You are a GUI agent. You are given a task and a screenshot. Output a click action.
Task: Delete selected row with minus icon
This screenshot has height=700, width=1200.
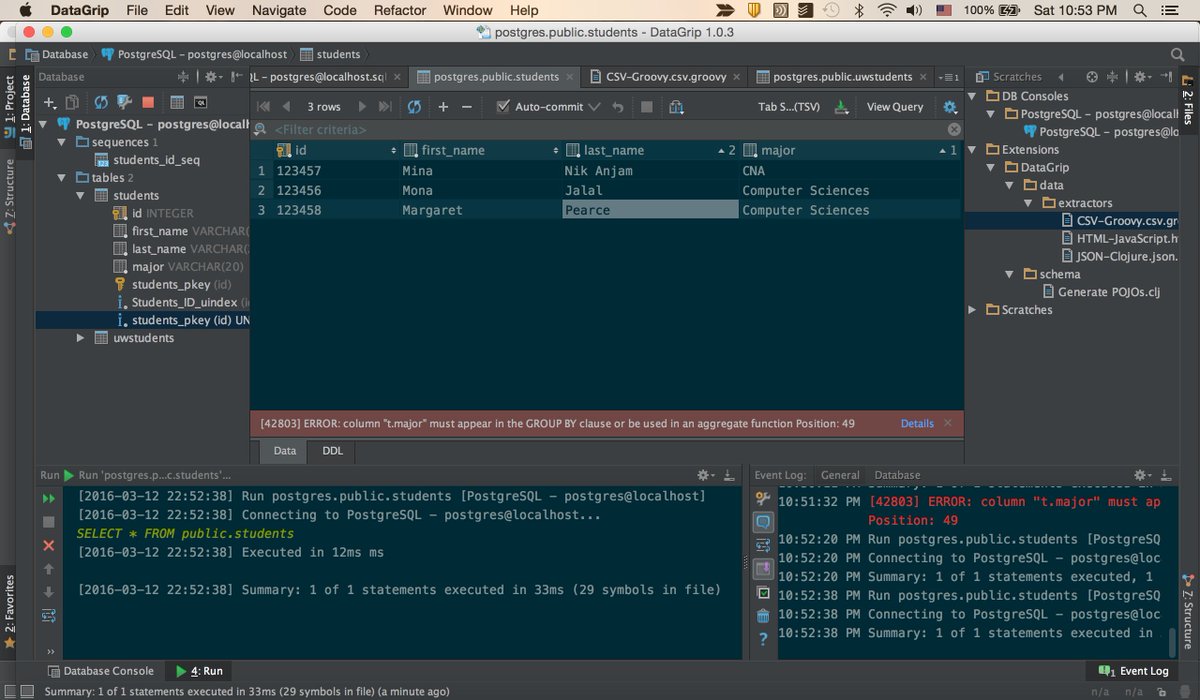tap(466, 106)
